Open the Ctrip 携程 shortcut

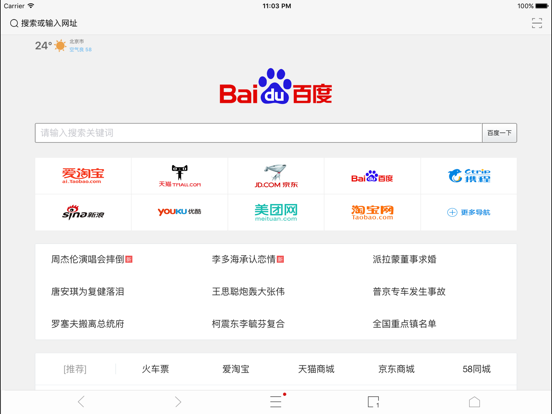pos(469,176)
